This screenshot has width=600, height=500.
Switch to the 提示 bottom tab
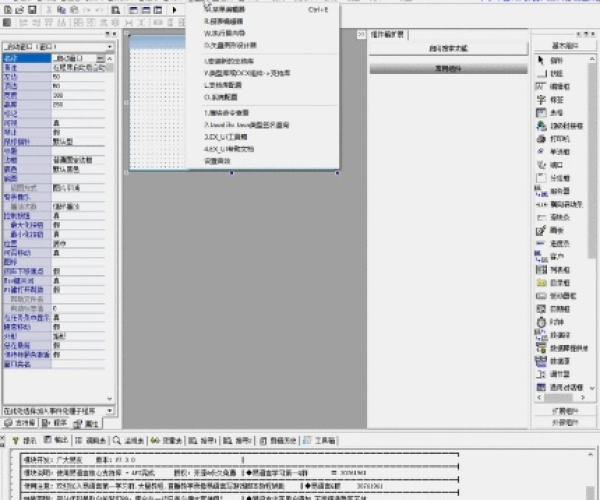point(24,441)
